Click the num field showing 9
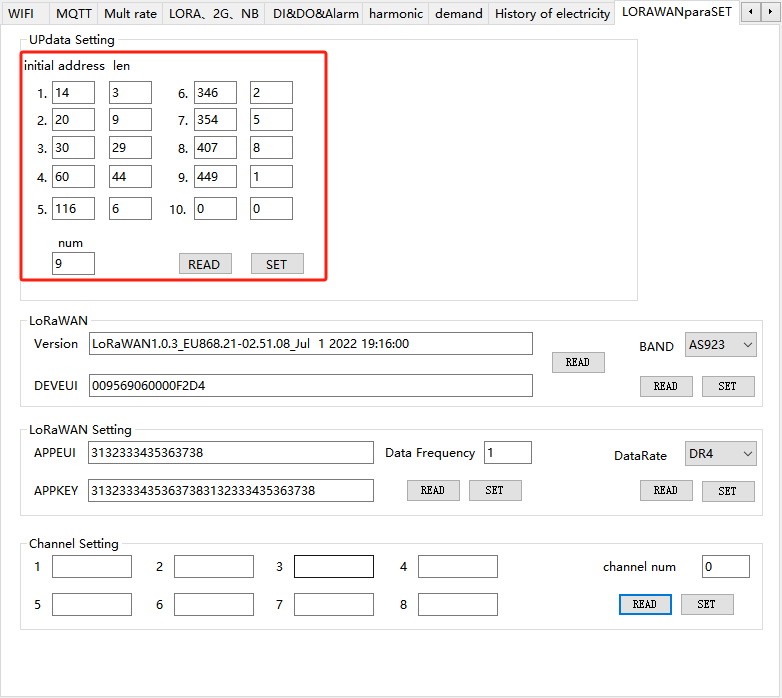 73,263
